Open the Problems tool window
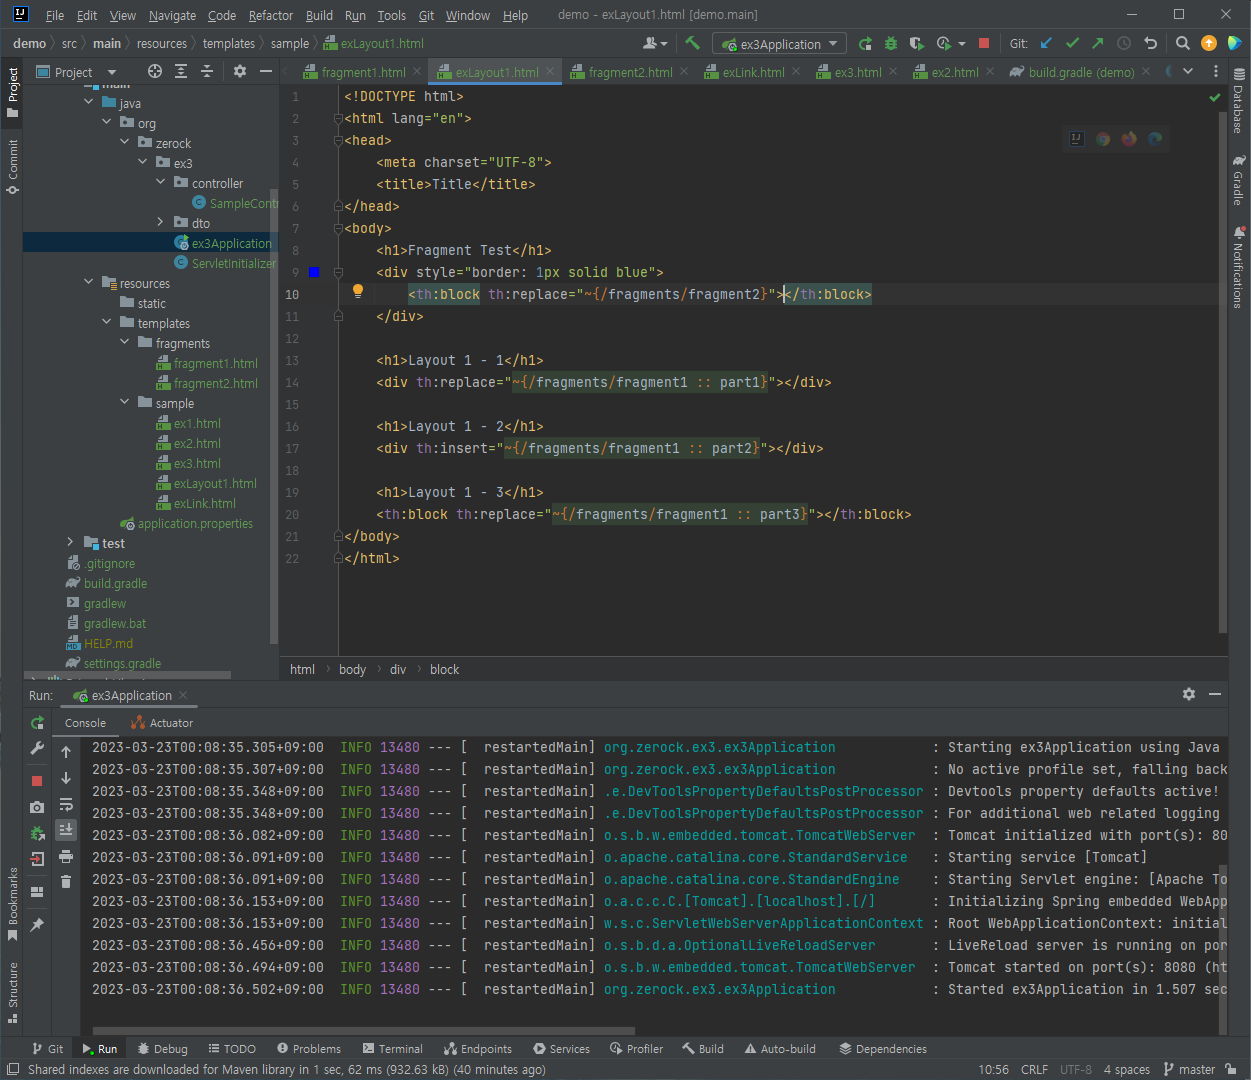The image size is (1251, 1080). [309, 1049]
